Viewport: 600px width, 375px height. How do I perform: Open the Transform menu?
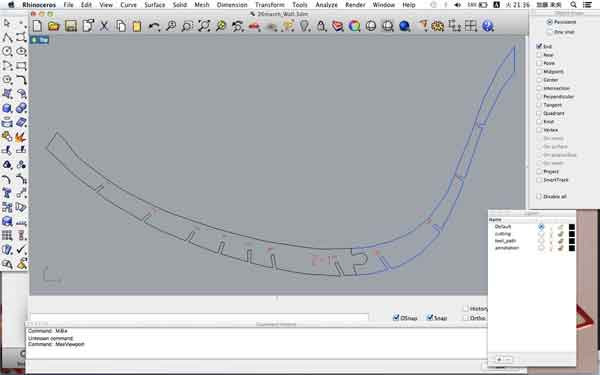(270, 5)
